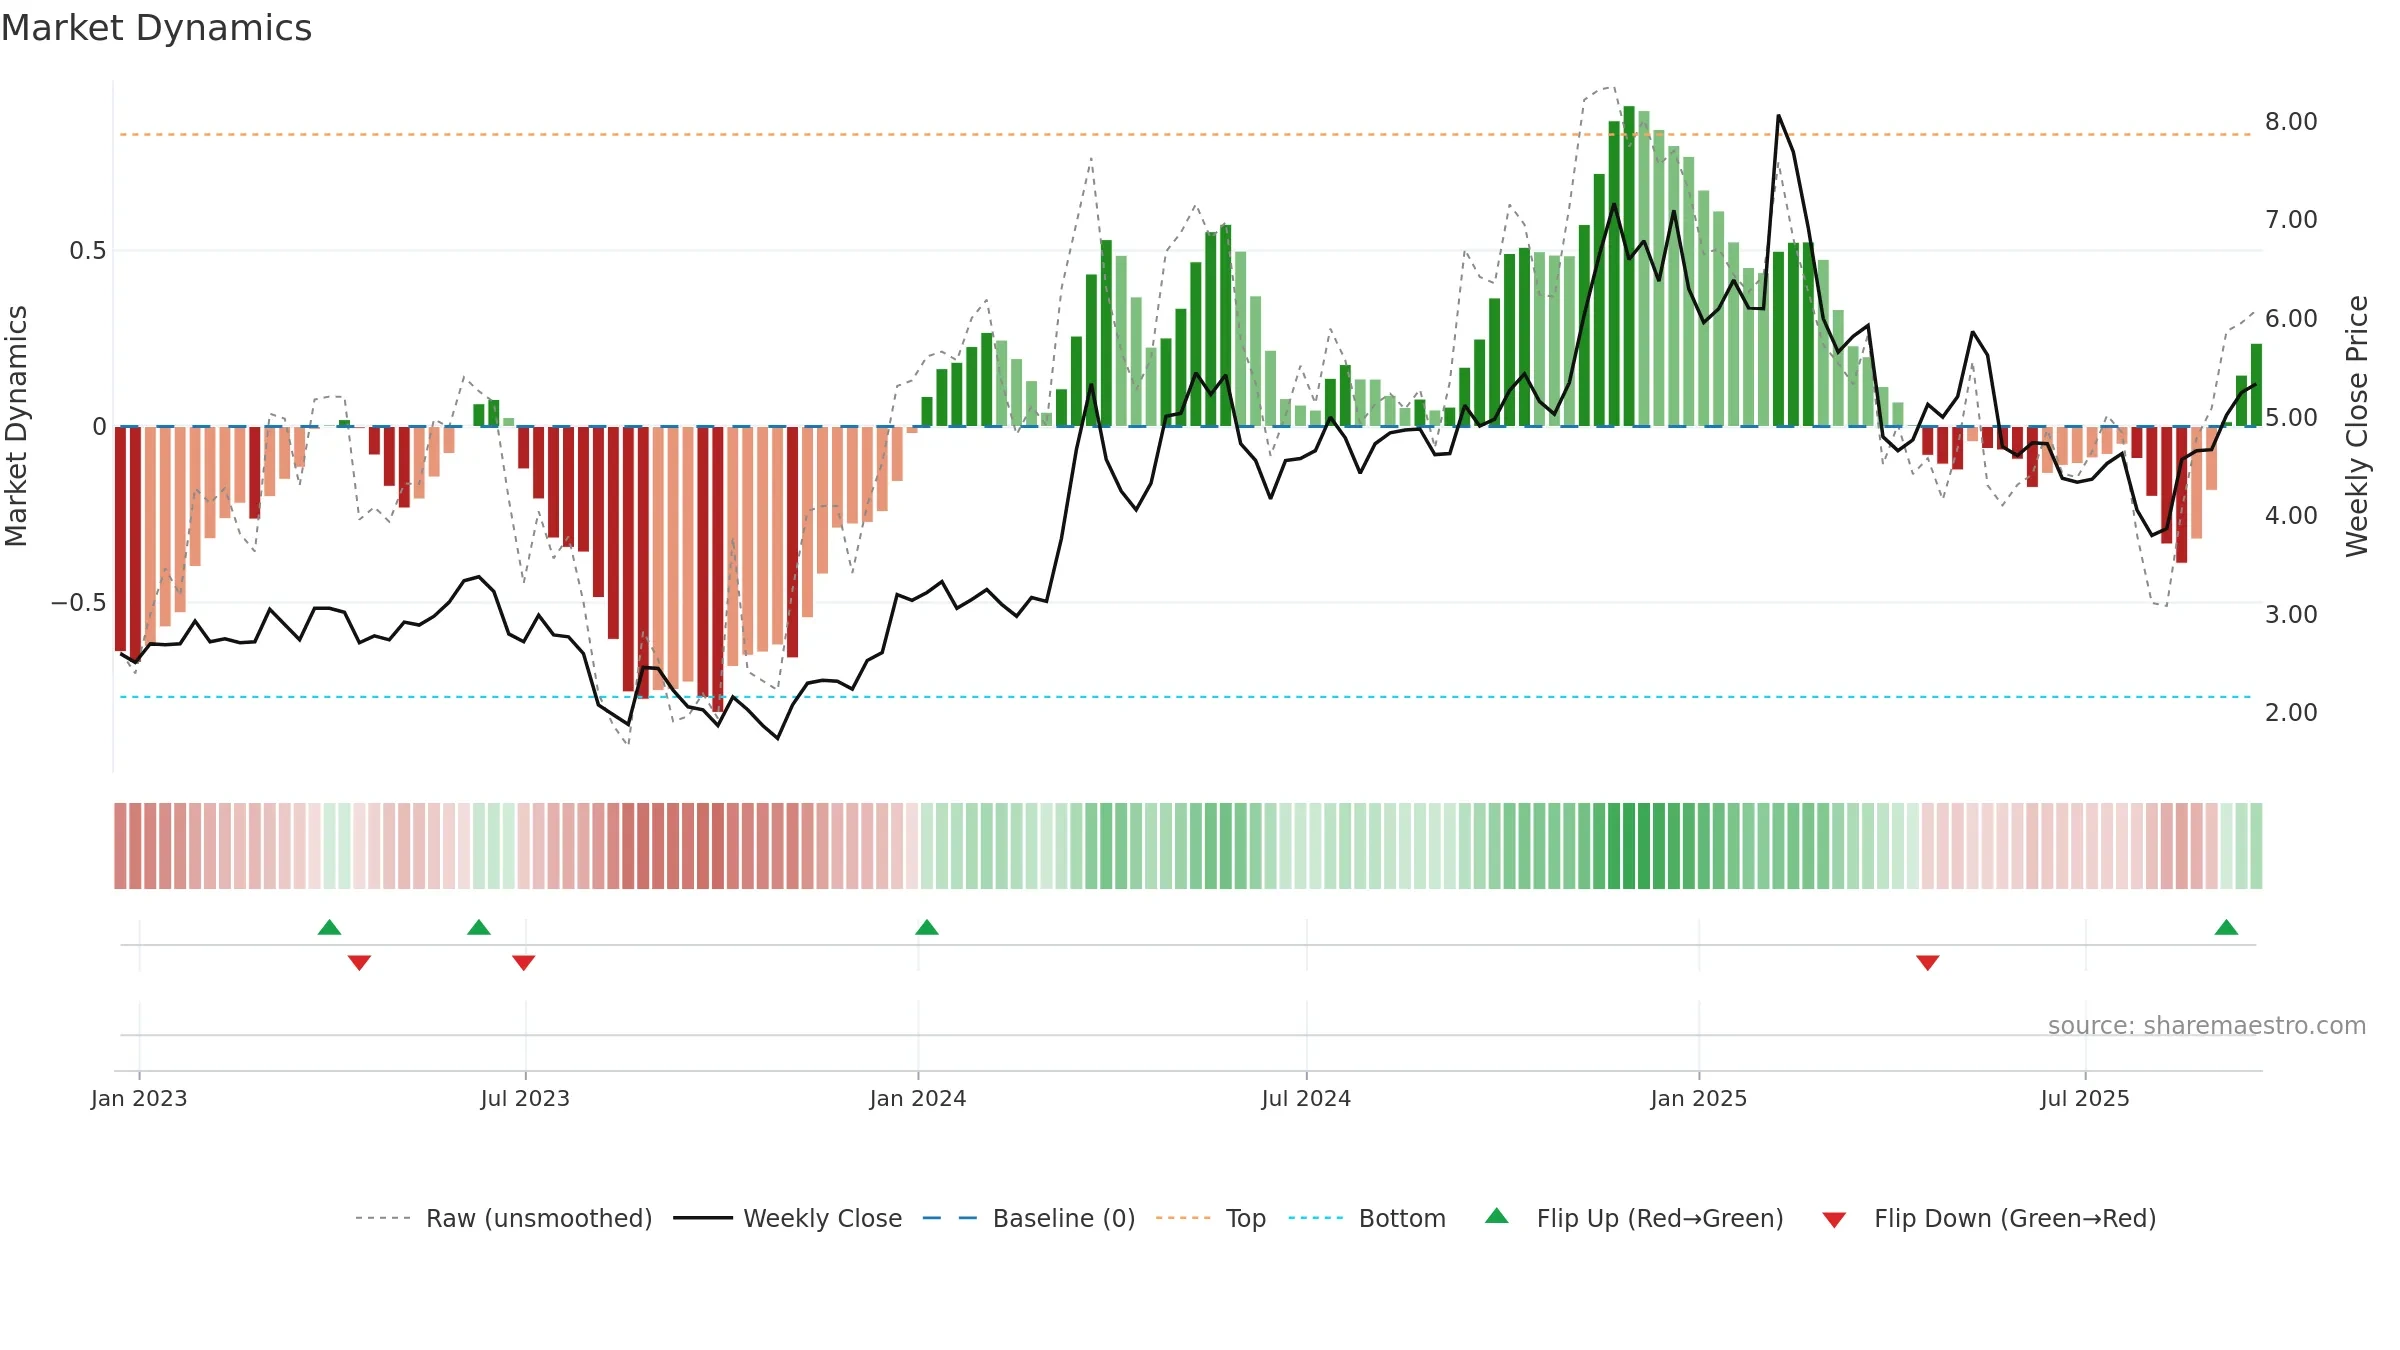Click the 2.00 price axis tick

coord(2291,712)
